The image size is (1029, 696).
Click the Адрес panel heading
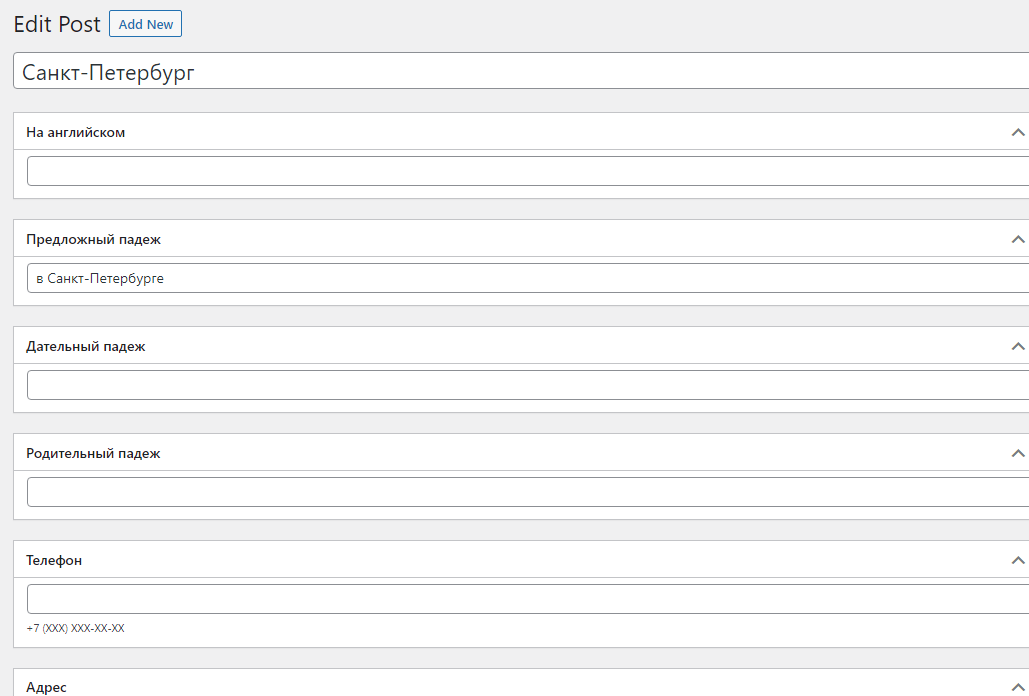[46, 687]
